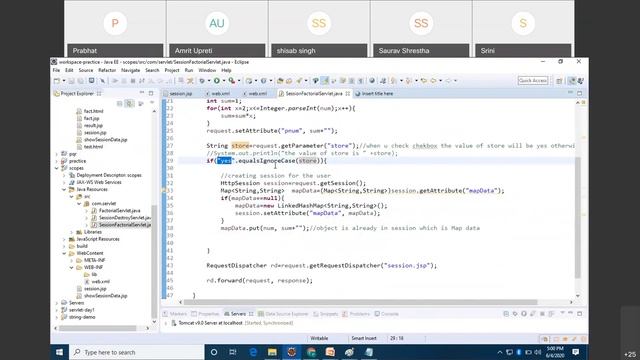Click Link with Editor in Project Explorer

(x=129, y=103)
